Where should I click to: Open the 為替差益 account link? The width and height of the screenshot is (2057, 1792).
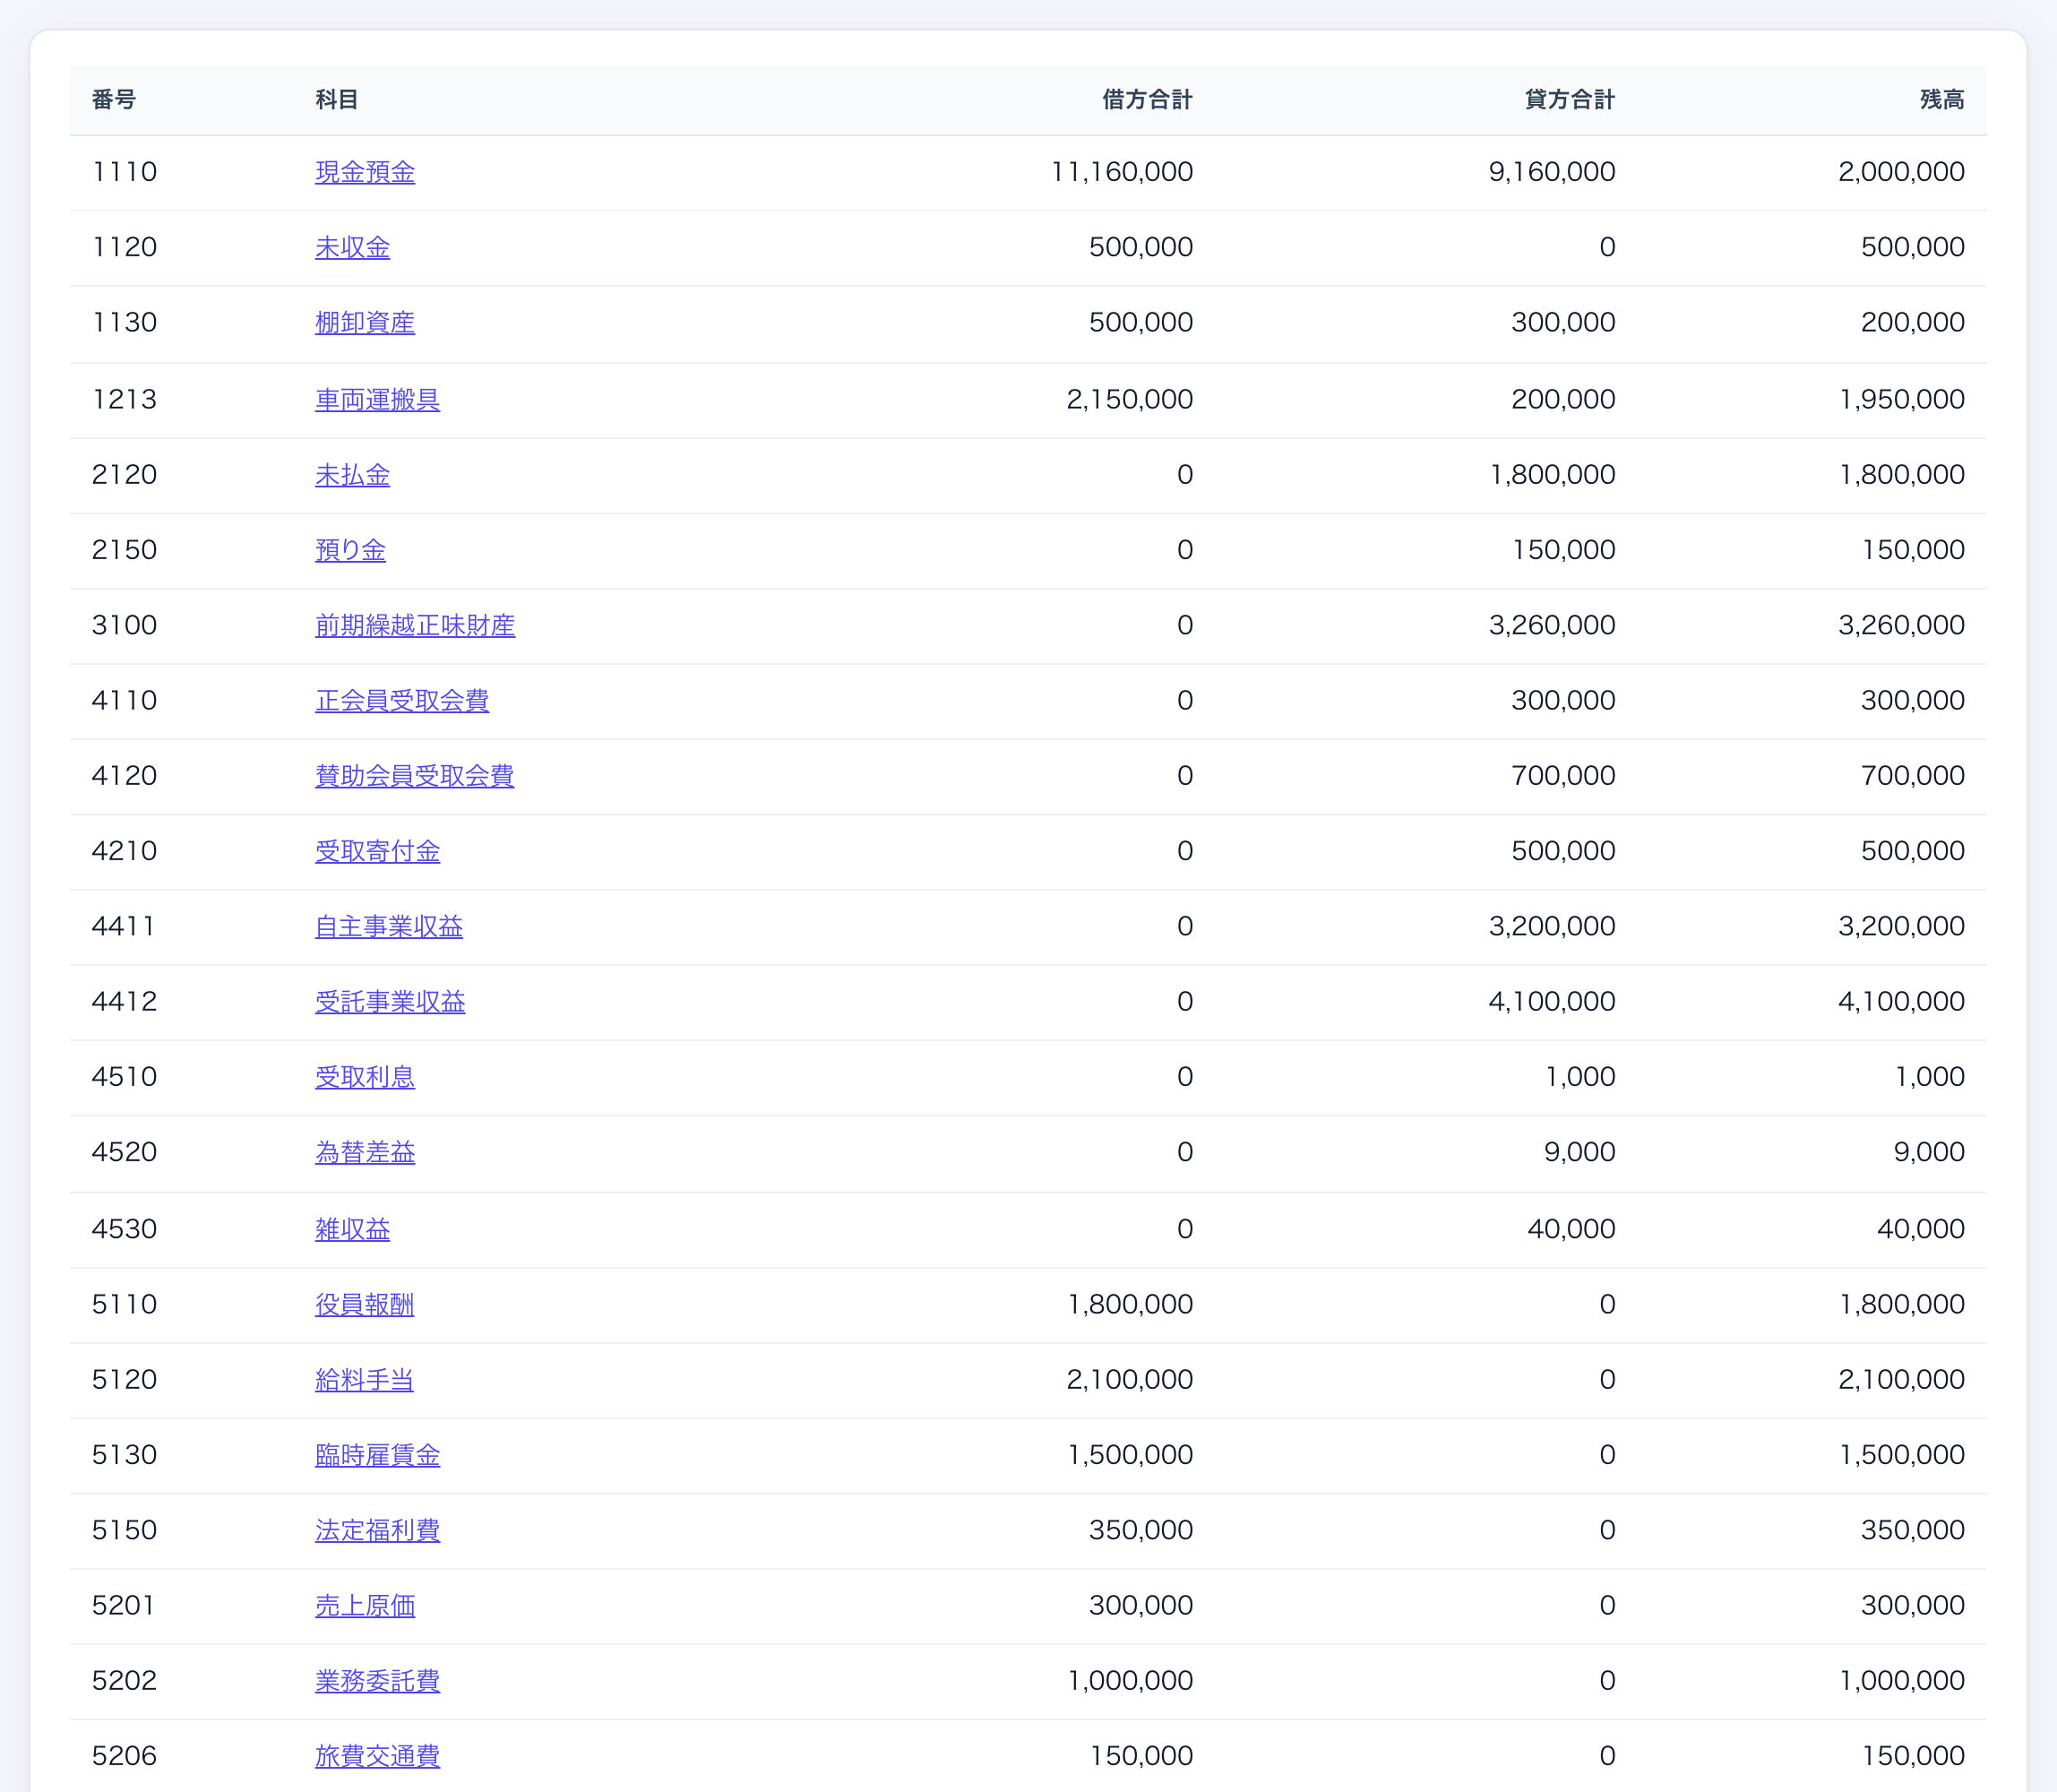tap(365, 1152)
